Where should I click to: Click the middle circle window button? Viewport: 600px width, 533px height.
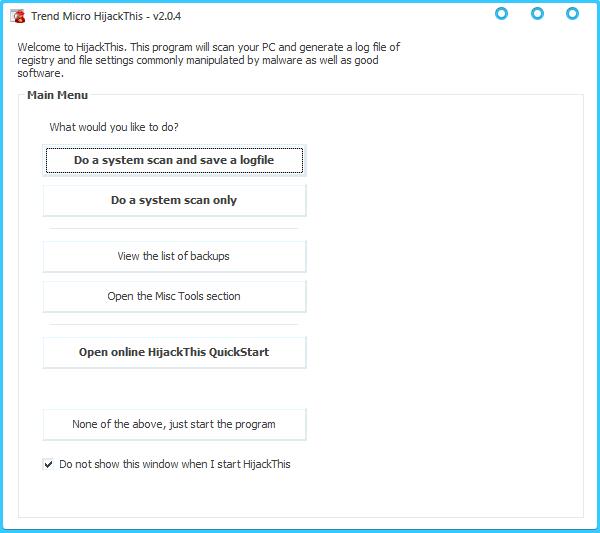click(x=537, y=14)
